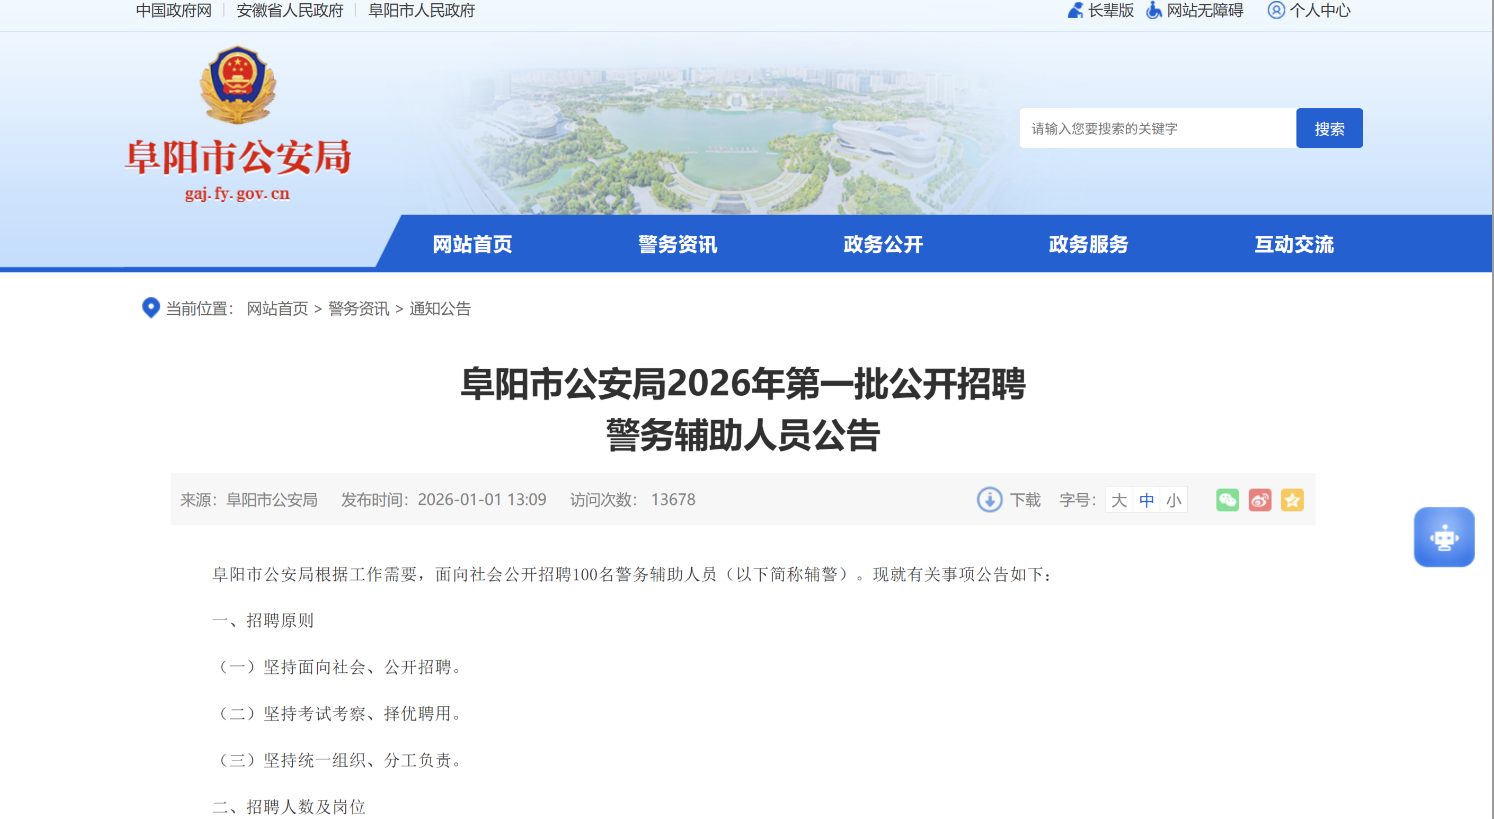The image size is (1494, 819).
Task: Open the 个人中心 user profile icon
Action: (x=1274, y=11)
